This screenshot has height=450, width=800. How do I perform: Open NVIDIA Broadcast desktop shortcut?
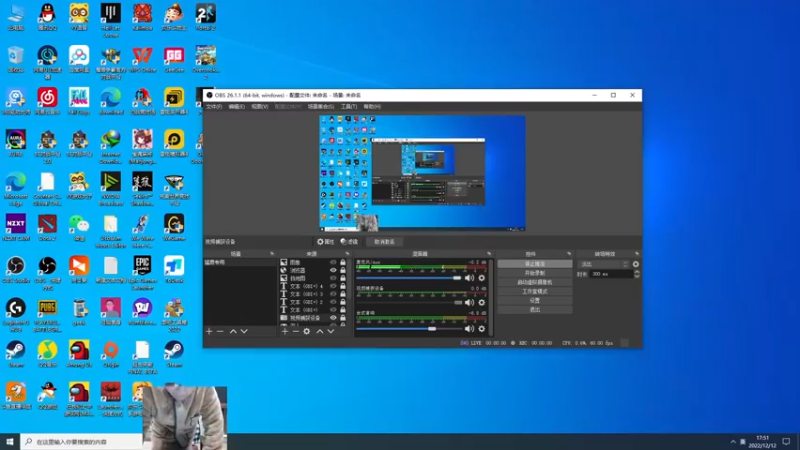point(111,189)
